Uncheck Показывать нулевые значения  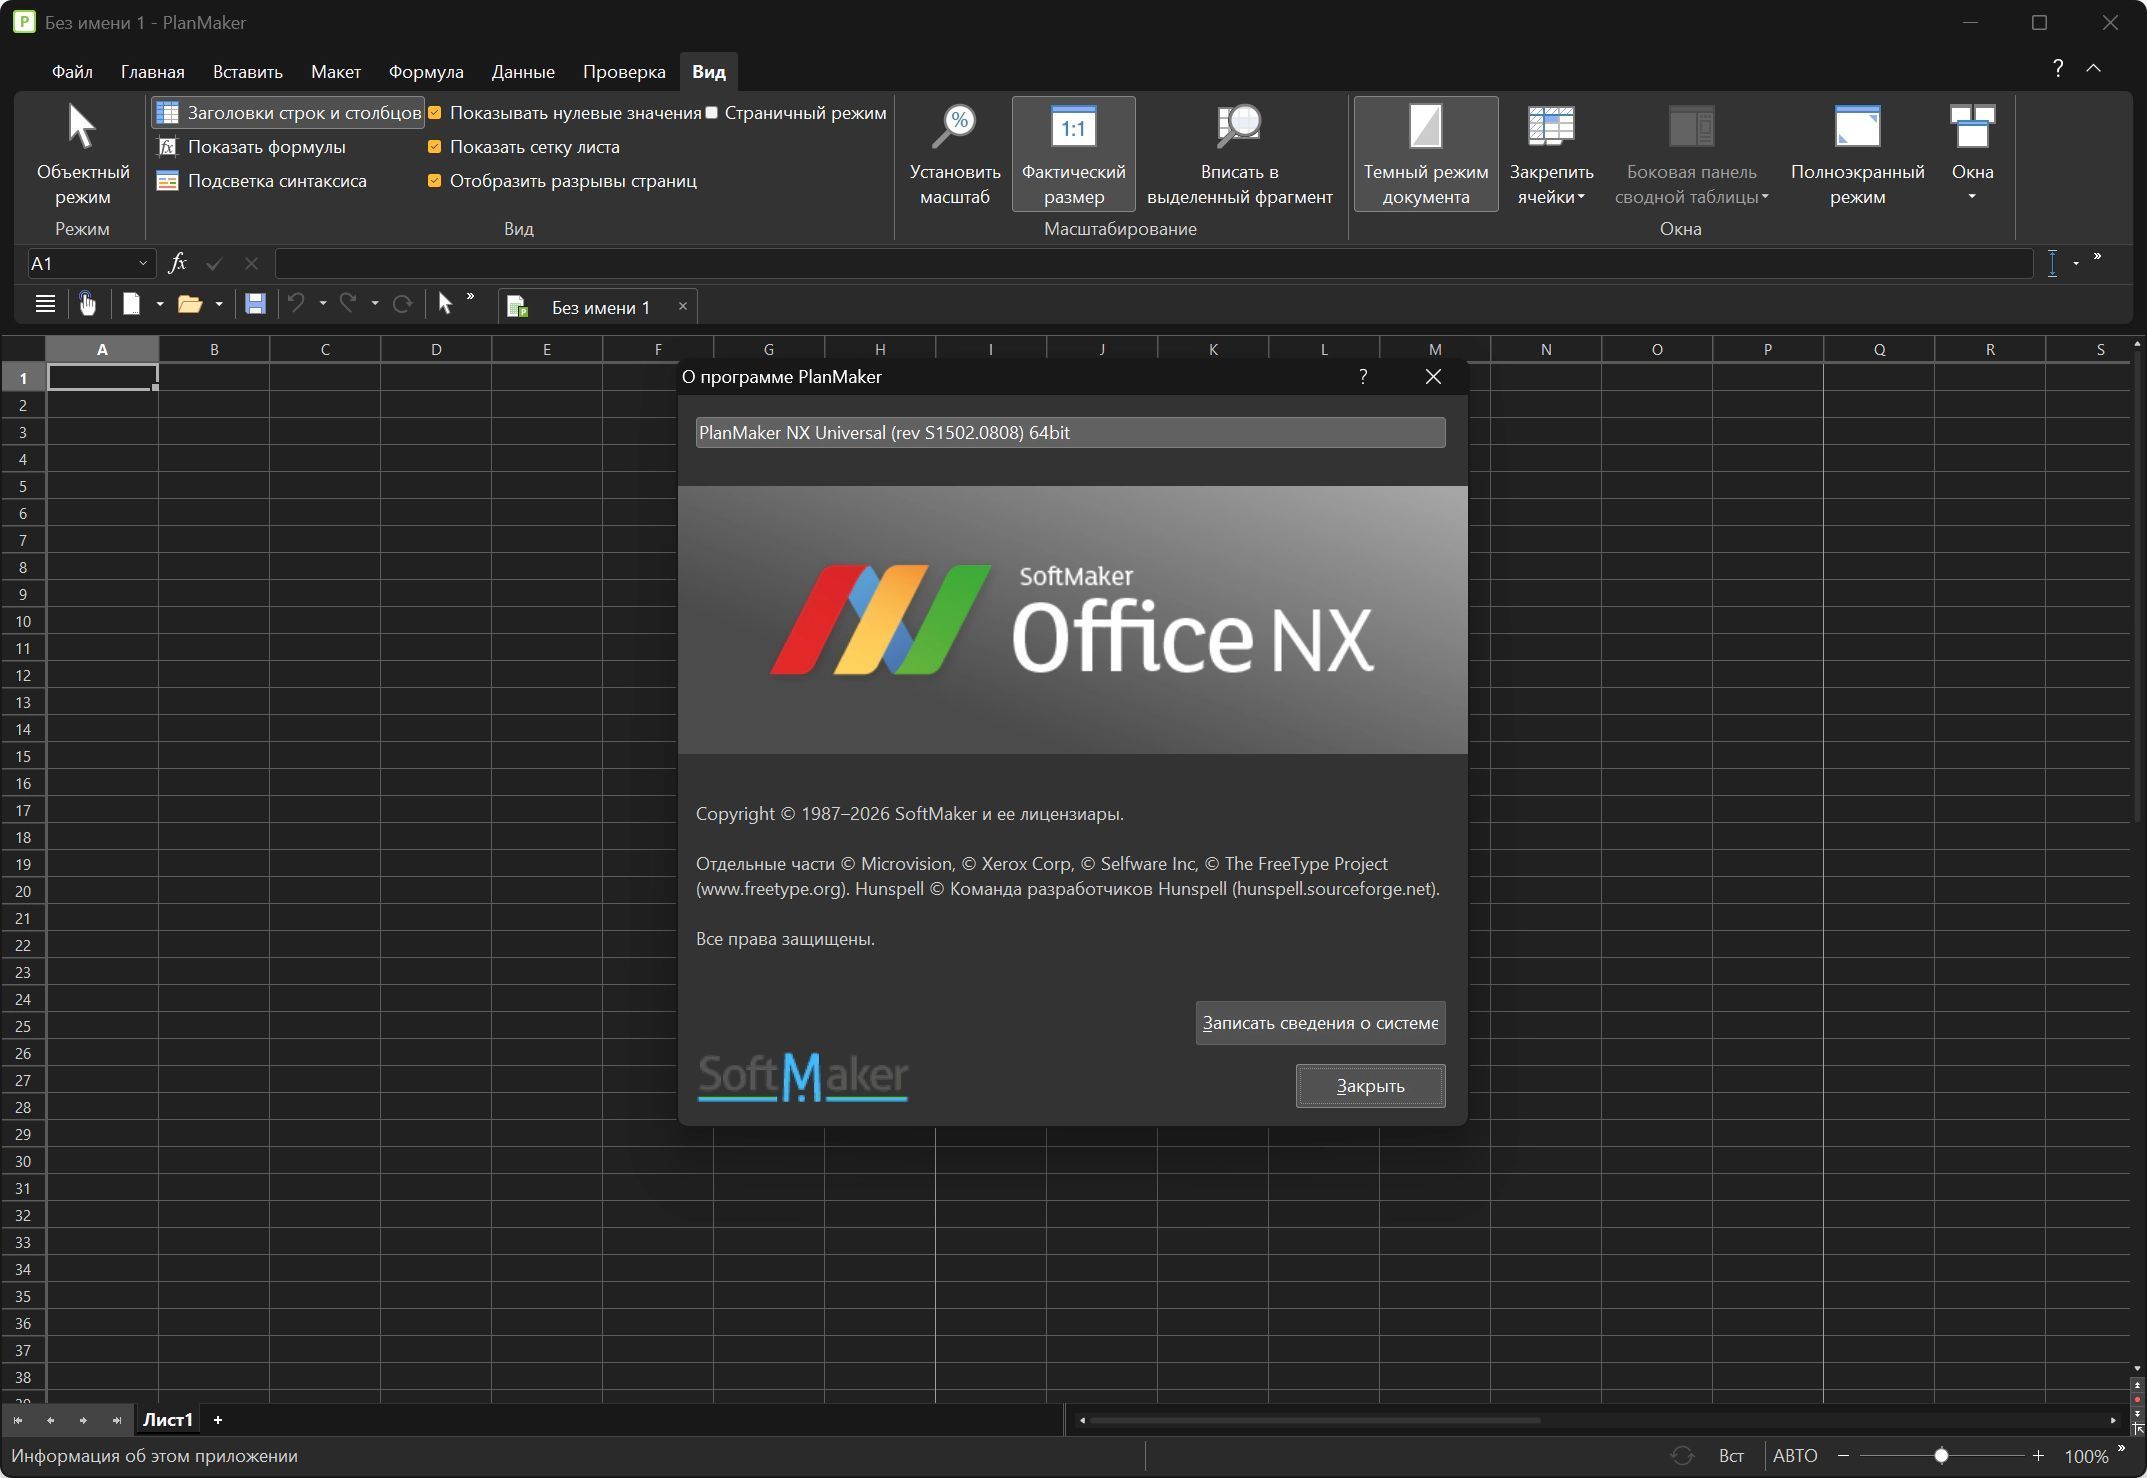(435, 113)
